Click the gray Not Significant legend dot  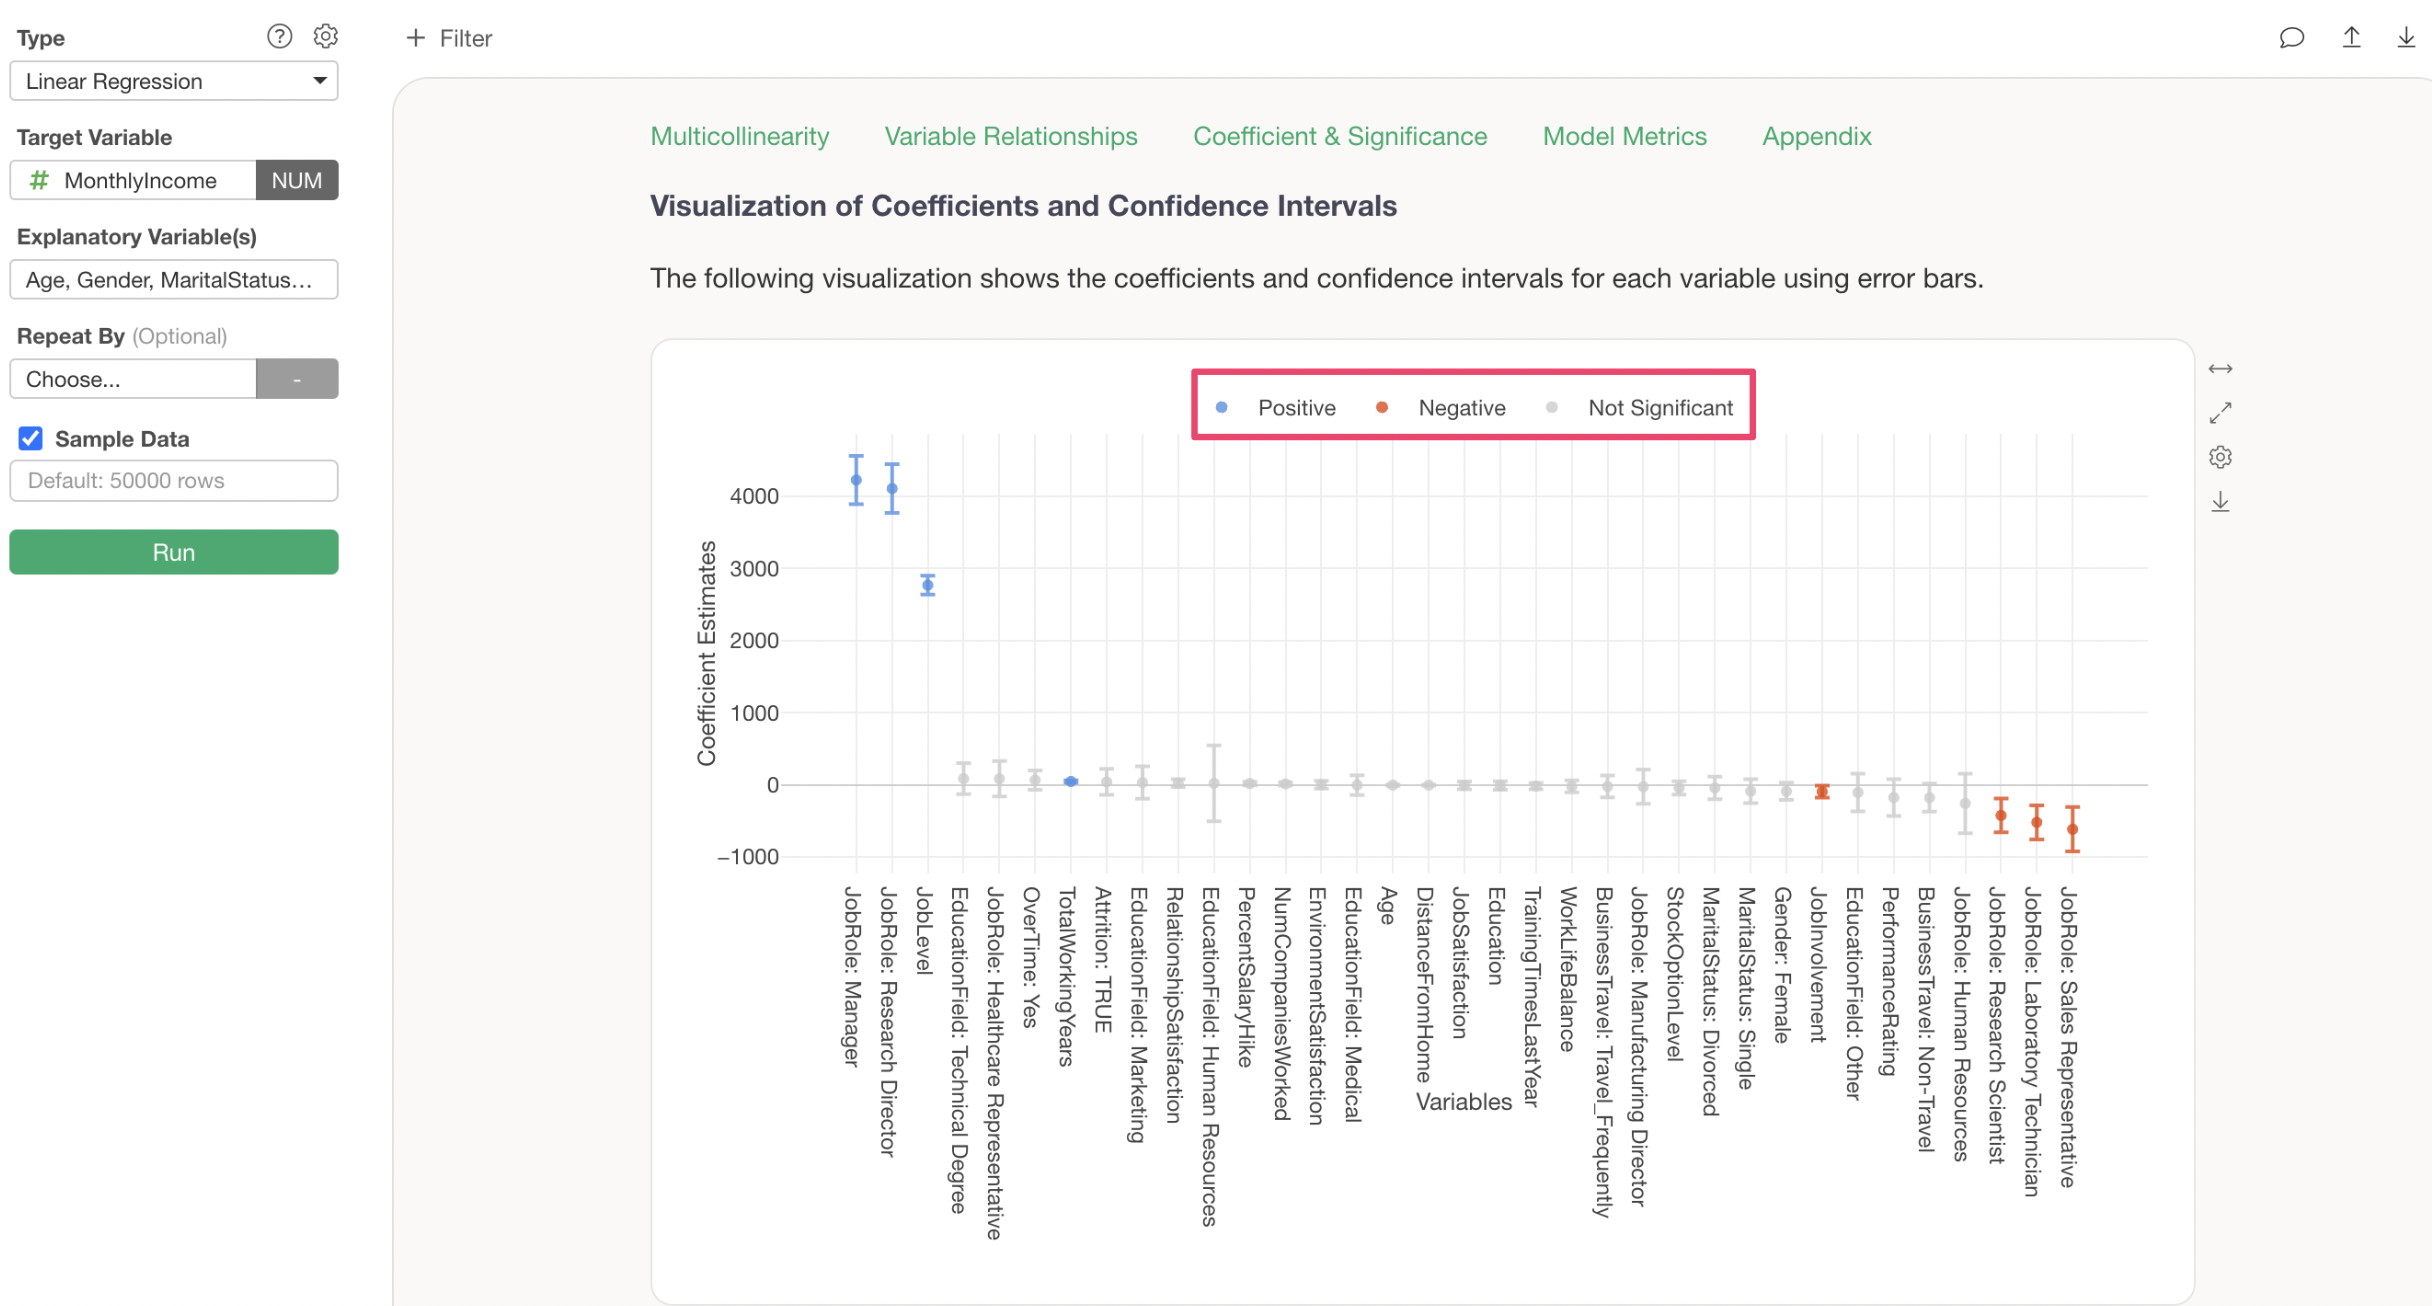[x=1552, y=407]
